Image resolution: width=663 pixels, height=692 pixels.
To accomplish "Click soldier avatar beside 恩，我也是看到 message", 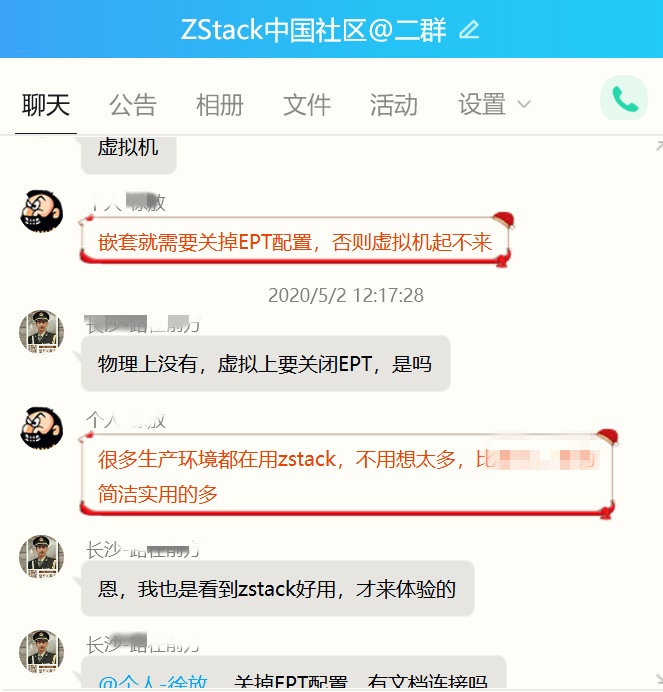I will coord(41,557).
